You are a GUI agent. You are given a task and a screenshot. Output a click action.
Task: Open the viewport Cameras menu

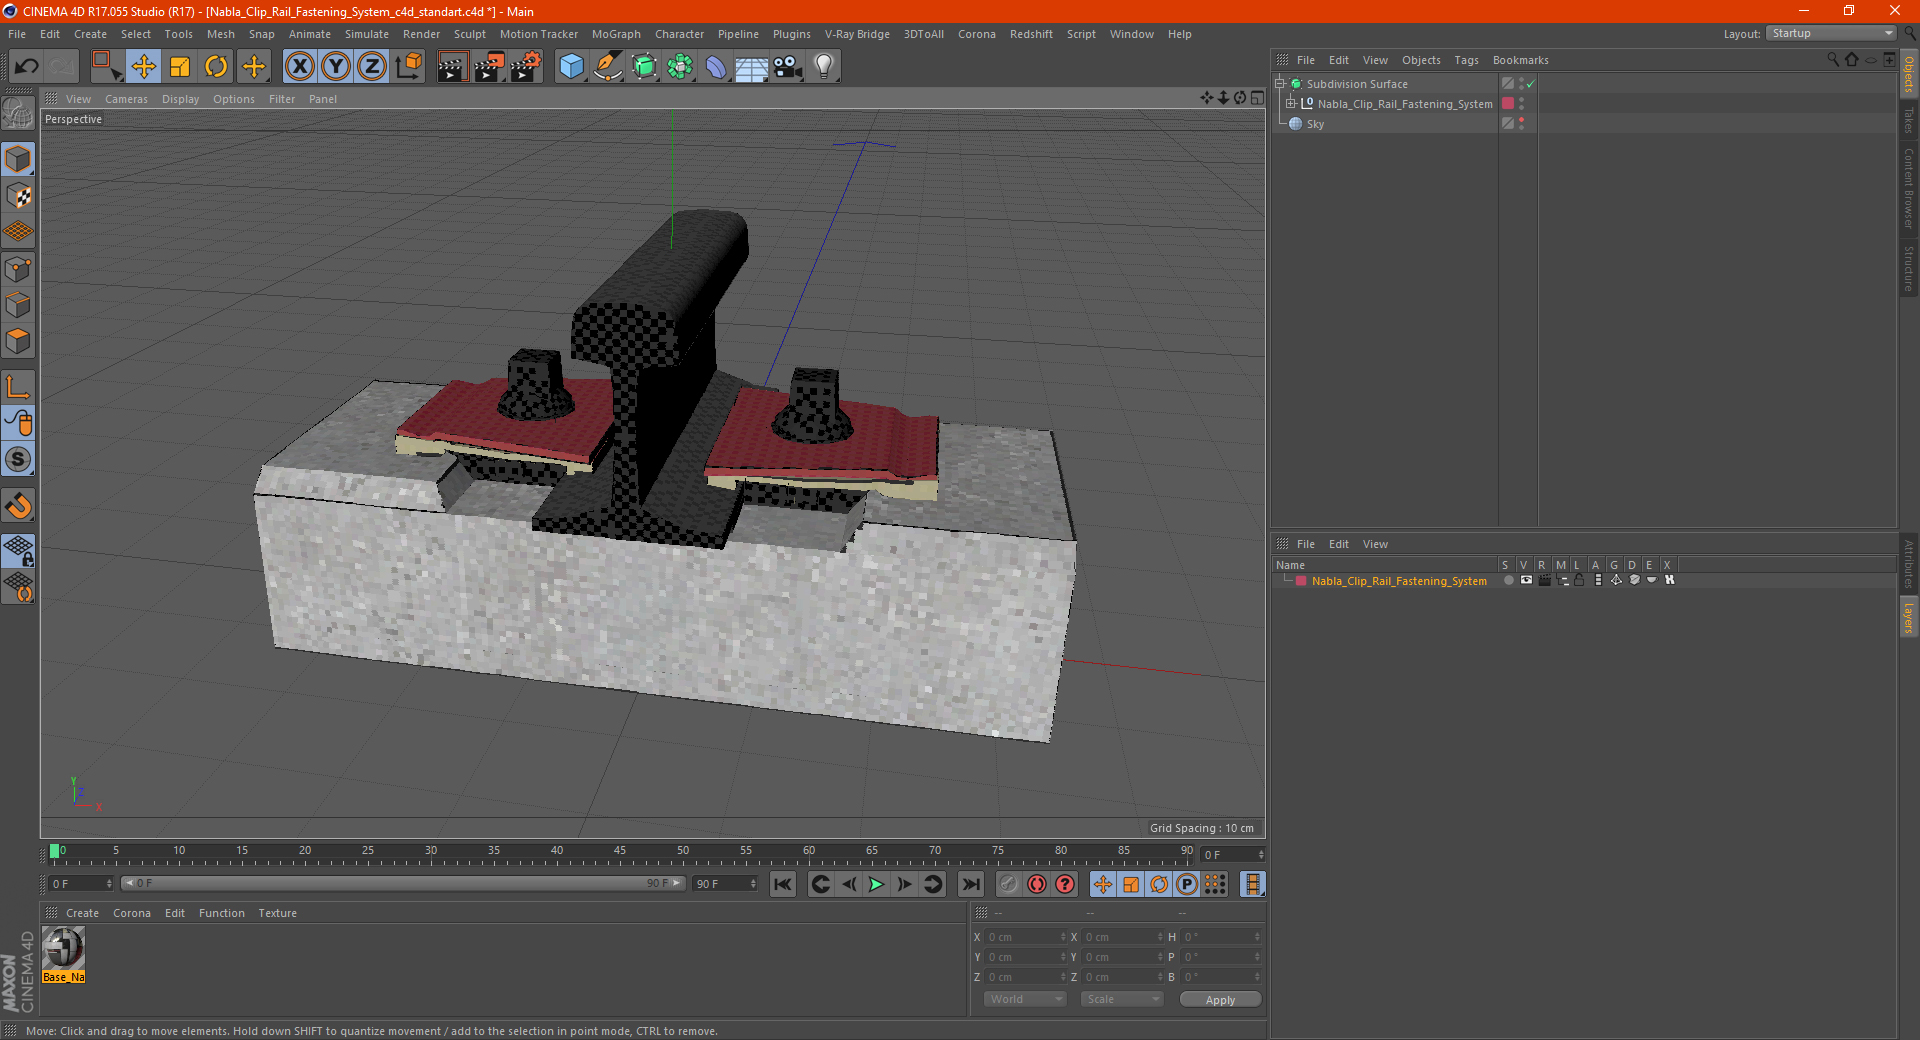click(x=126, y=99)
